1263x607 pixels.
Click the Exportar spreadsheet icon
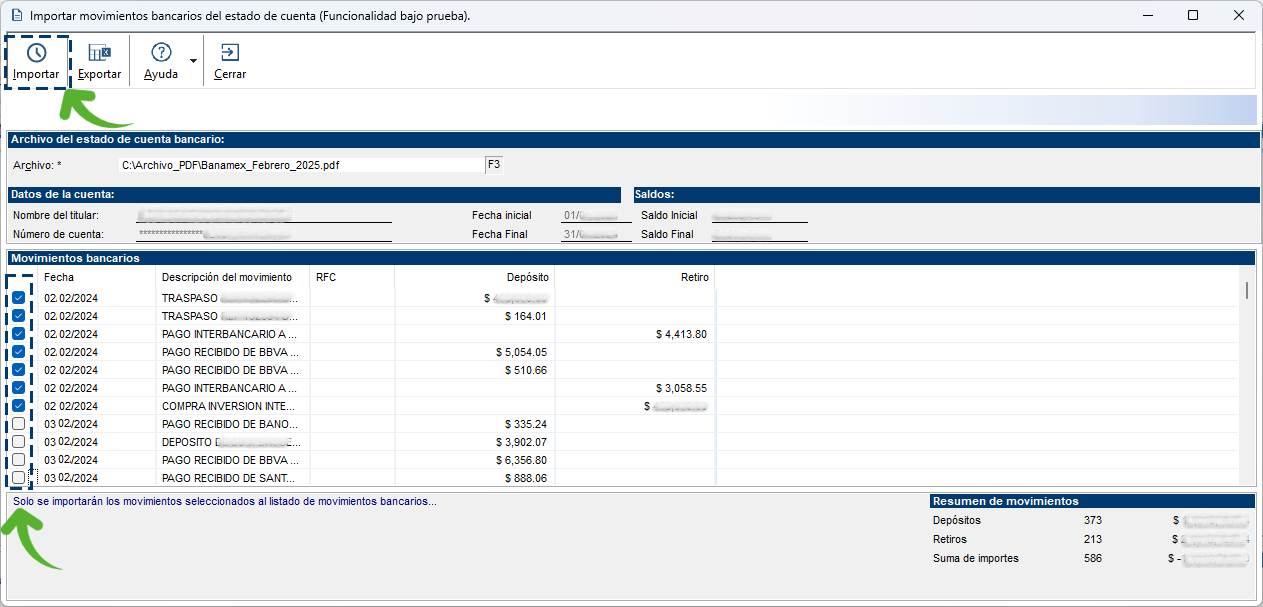99,53
